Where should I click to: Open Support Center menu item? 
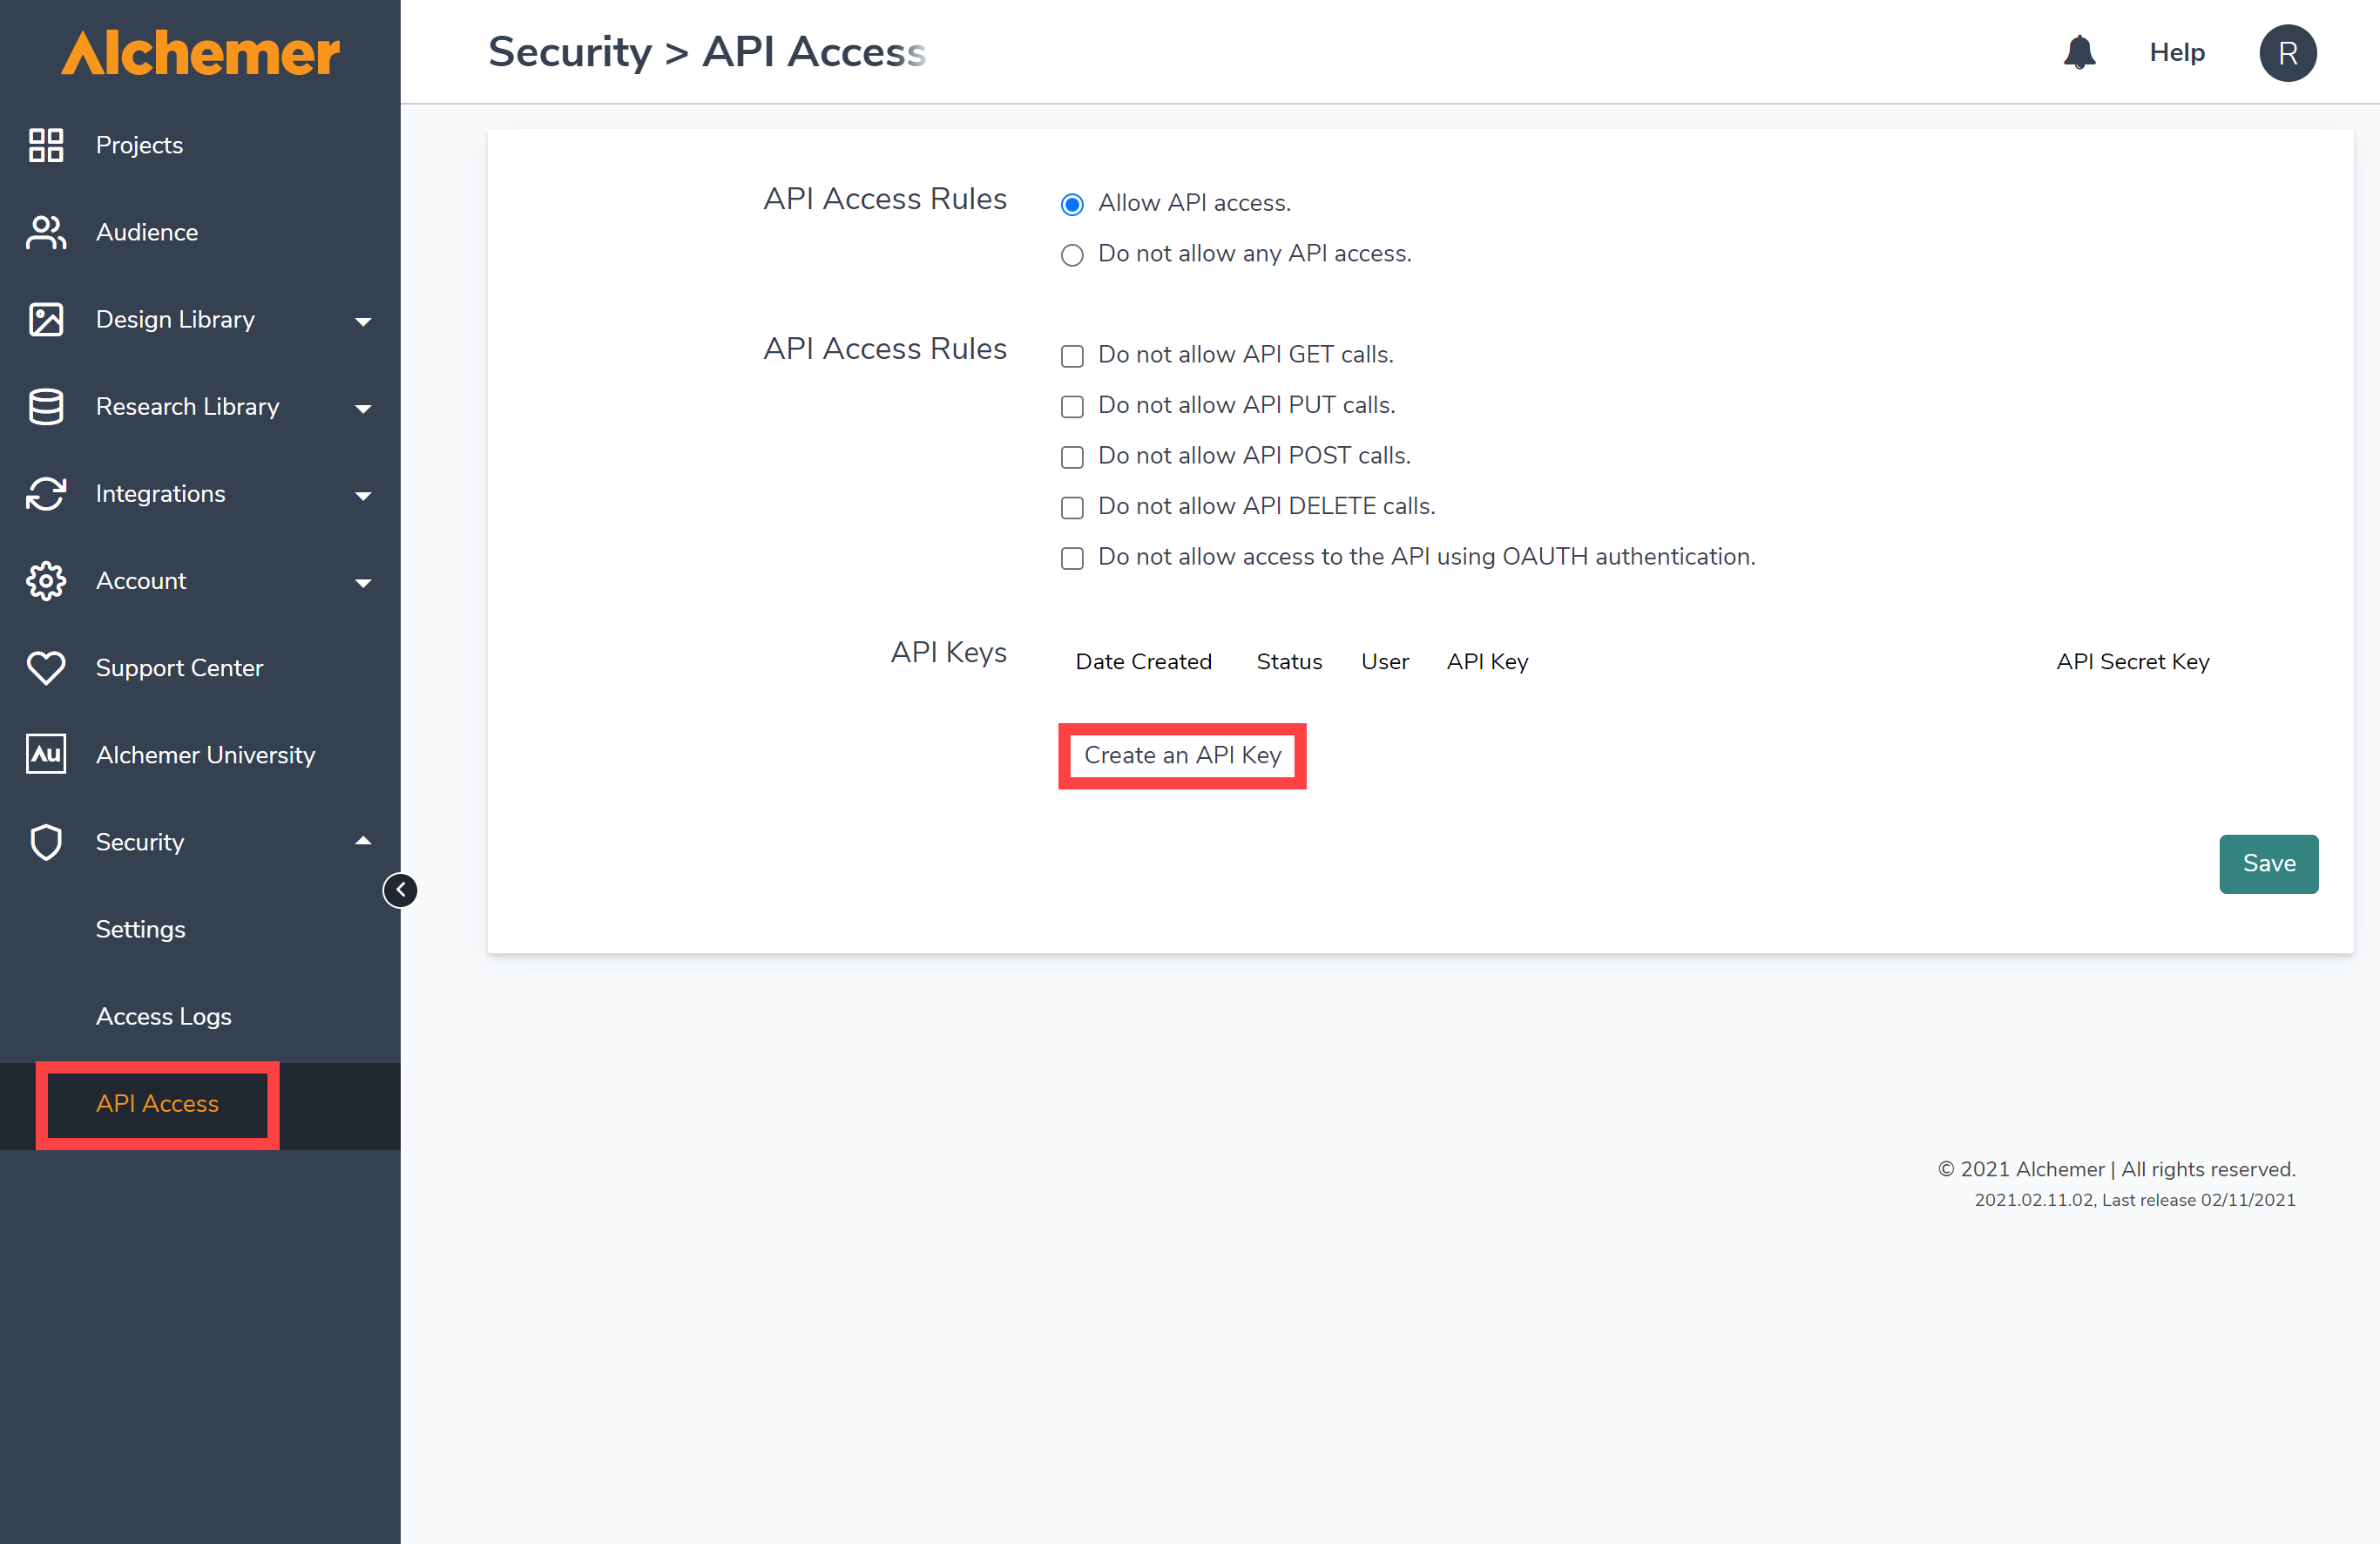(179, 667)
